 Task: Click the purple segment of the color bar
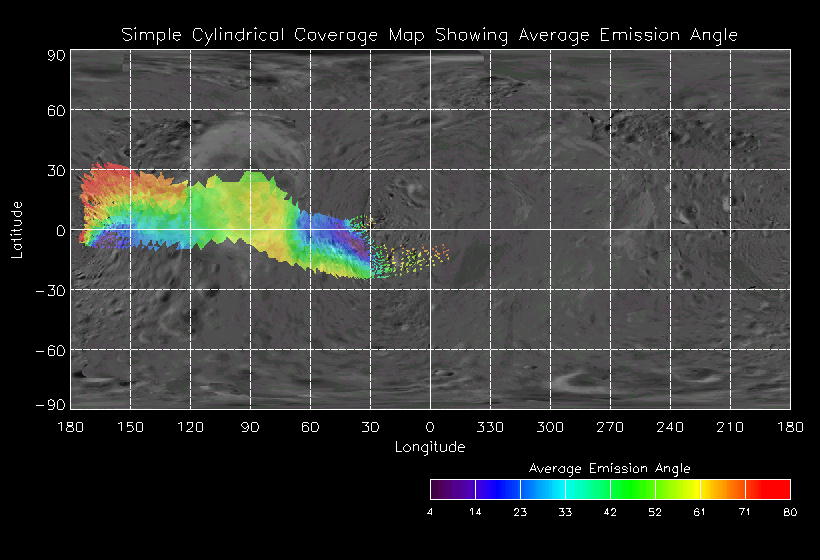coord(453,489)
